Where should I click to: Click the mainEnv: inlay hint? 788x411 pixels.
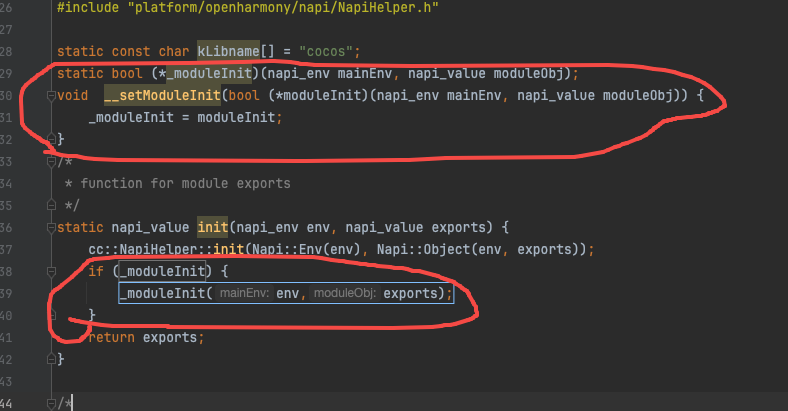click(x=245, y=293)
